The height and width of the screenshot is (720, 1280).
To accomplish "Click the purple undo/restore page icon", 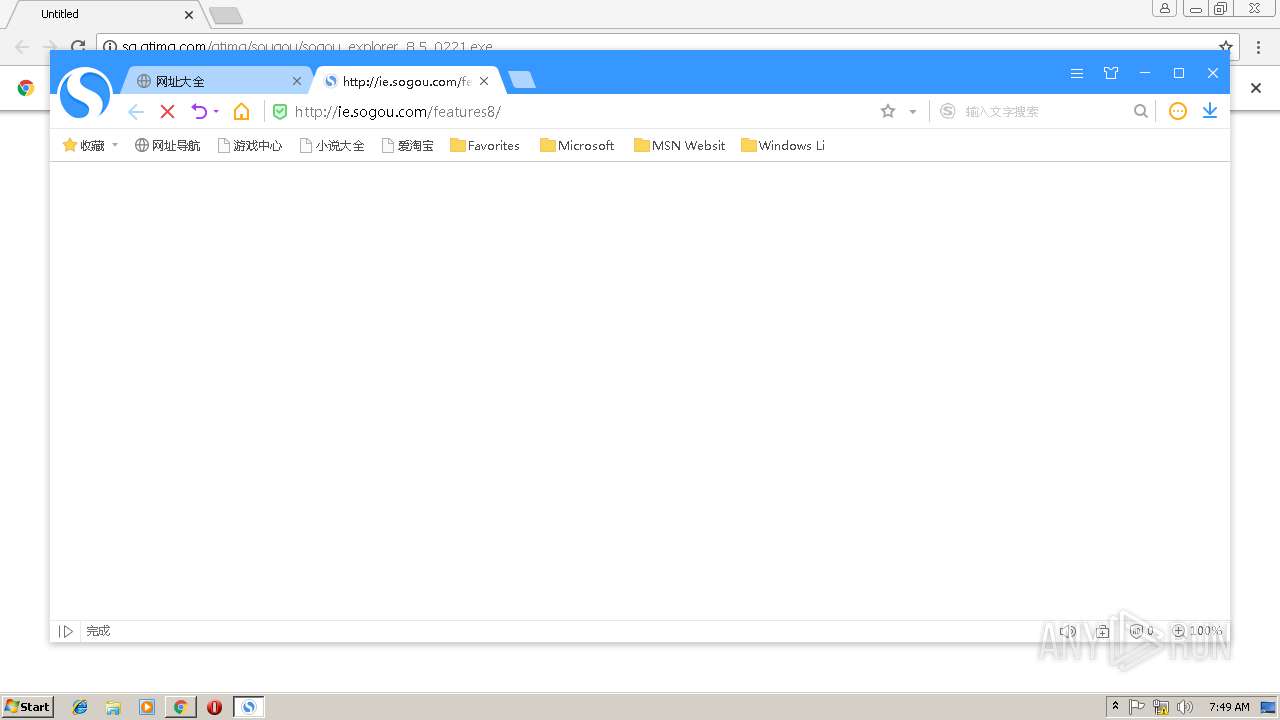I will click(199, 112).
